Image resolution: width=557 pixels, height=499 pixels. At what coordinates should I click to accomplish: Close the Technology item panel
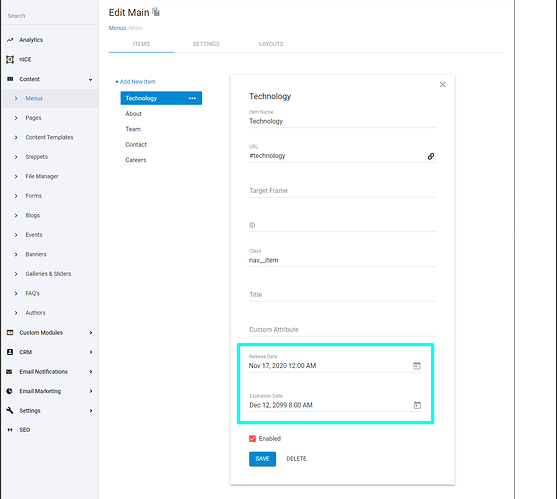pos(442,85)
